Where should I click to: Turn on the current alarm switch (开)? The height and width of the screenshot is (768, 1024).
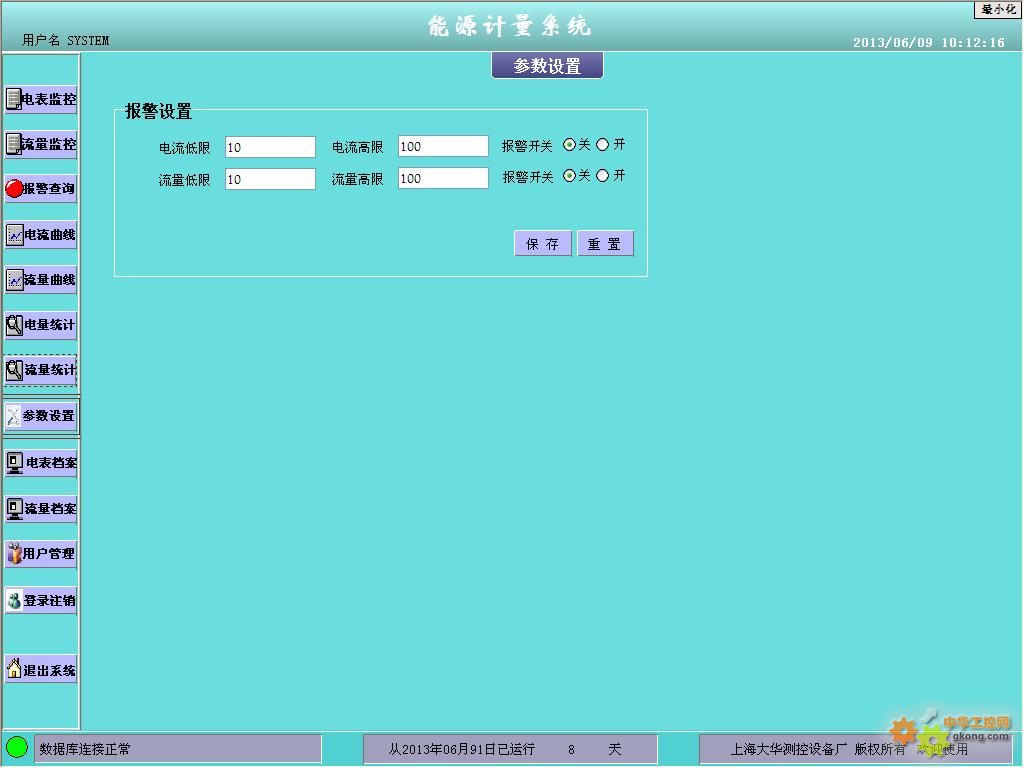(x=603, y=145)
